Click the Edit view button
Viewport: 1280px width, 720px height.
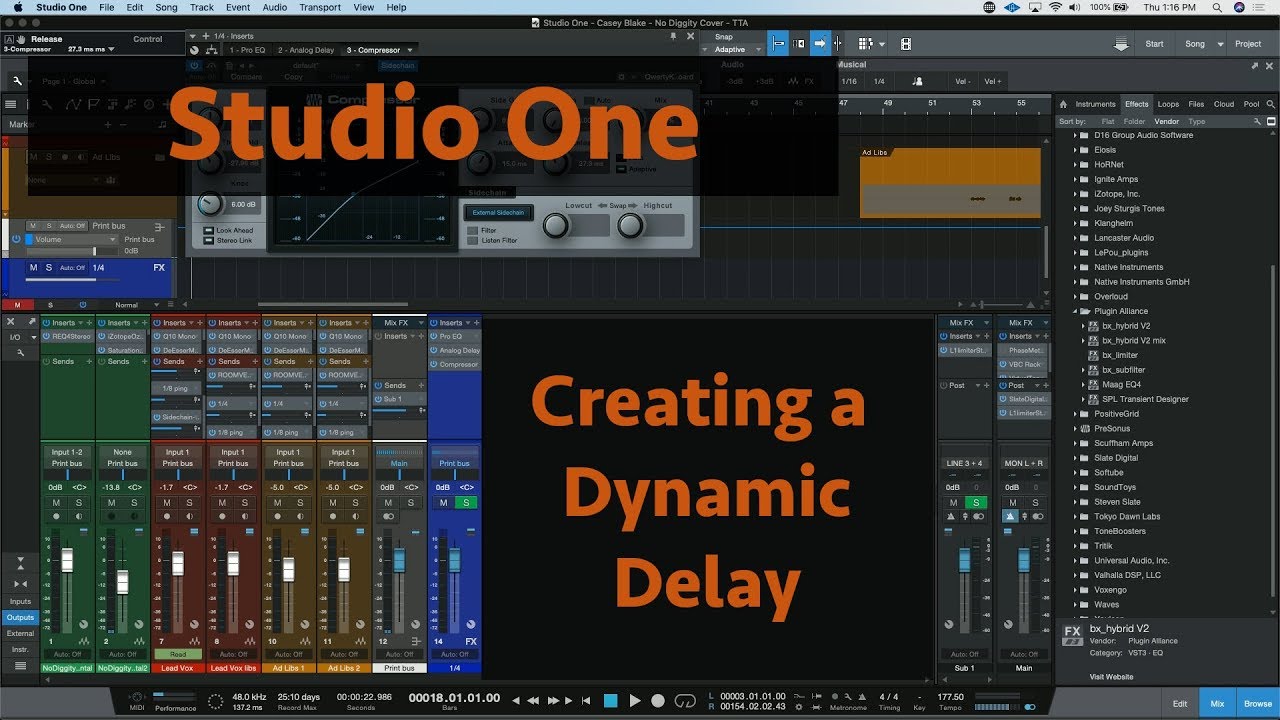point(1180,703)
